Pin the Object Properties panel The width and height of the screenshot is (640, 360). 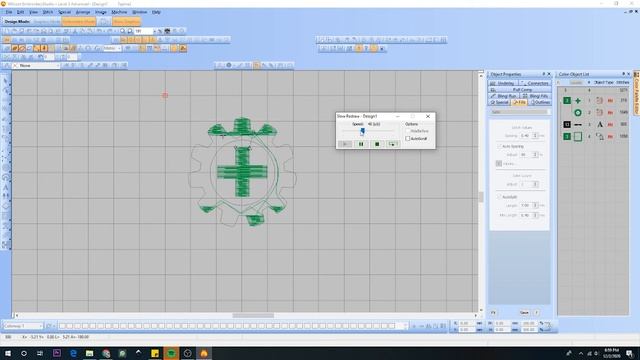[x=543, y=74]
